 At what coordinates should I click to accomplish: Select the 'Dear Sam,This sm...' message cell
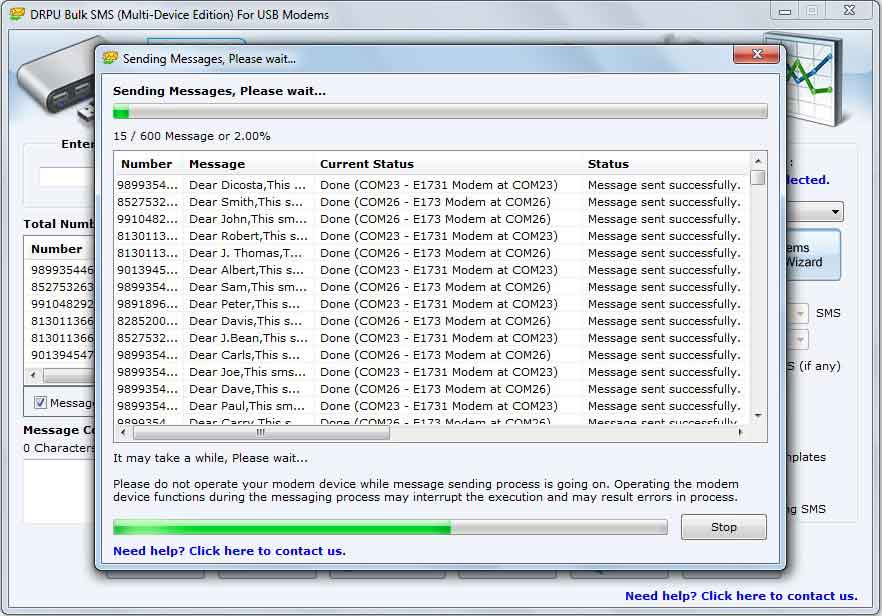pos(248,287)
